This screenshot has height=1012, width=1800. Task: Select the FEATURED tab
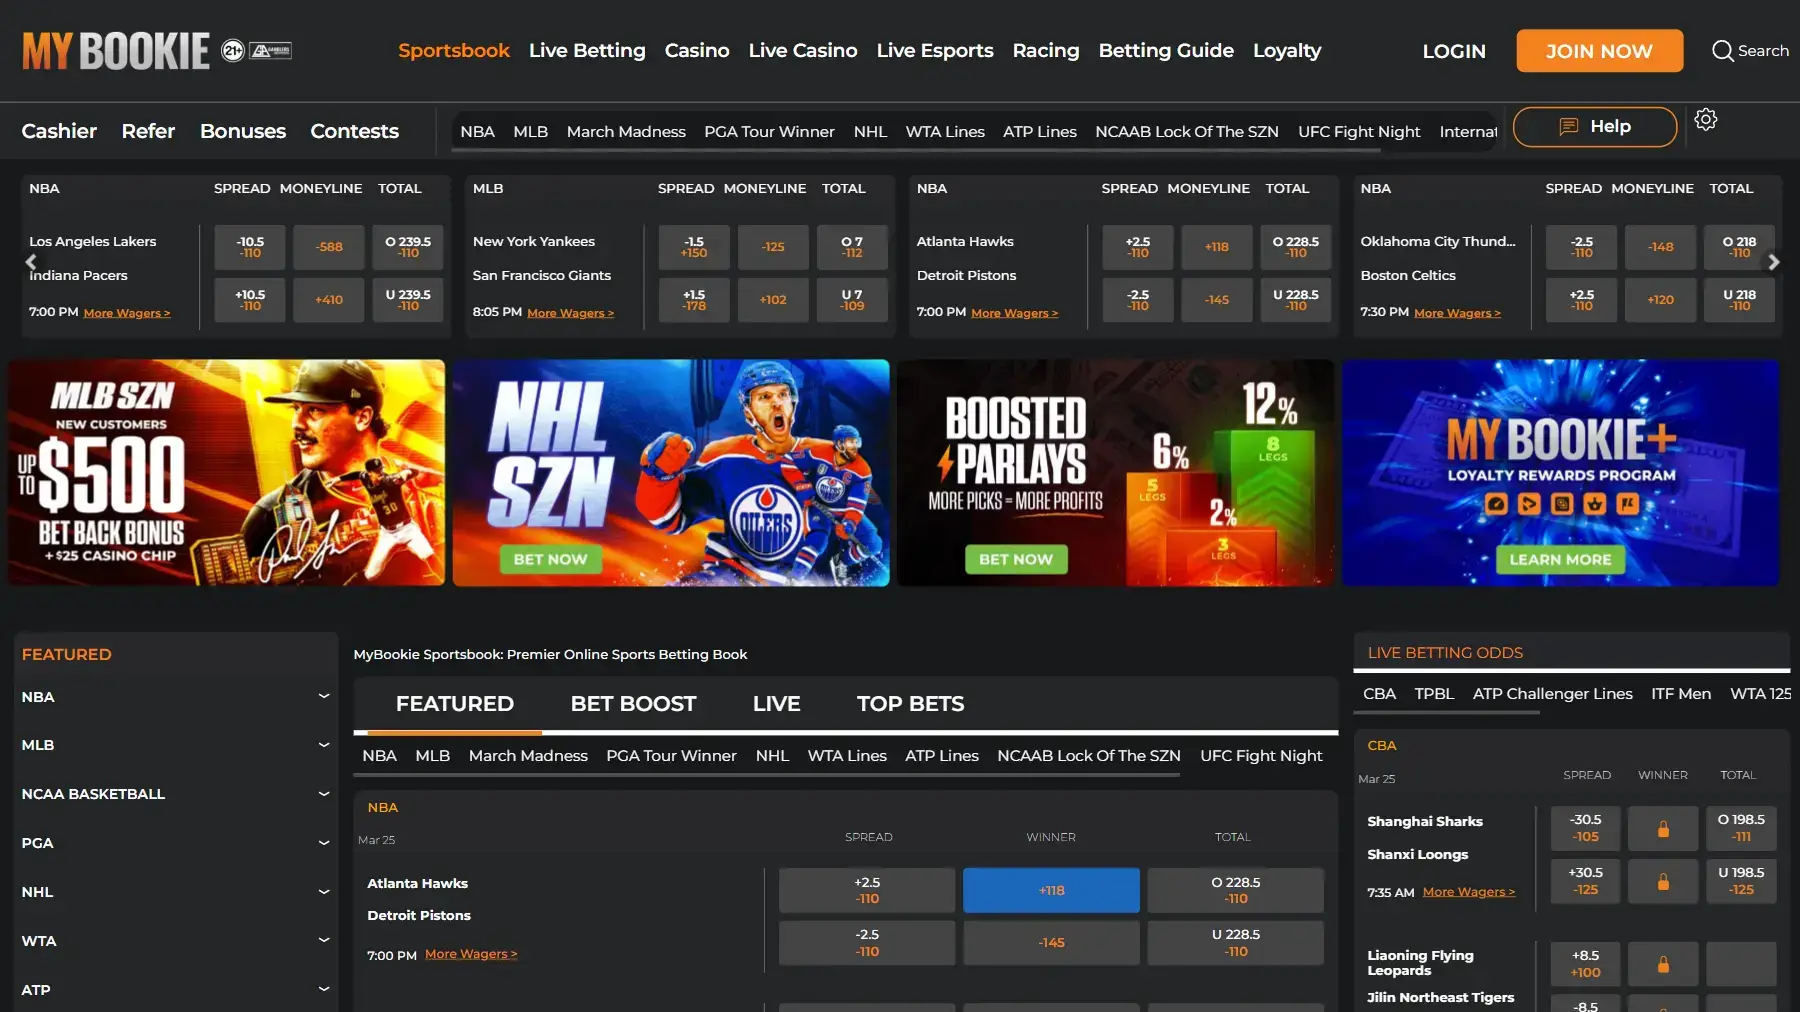(x=454, y=704)
